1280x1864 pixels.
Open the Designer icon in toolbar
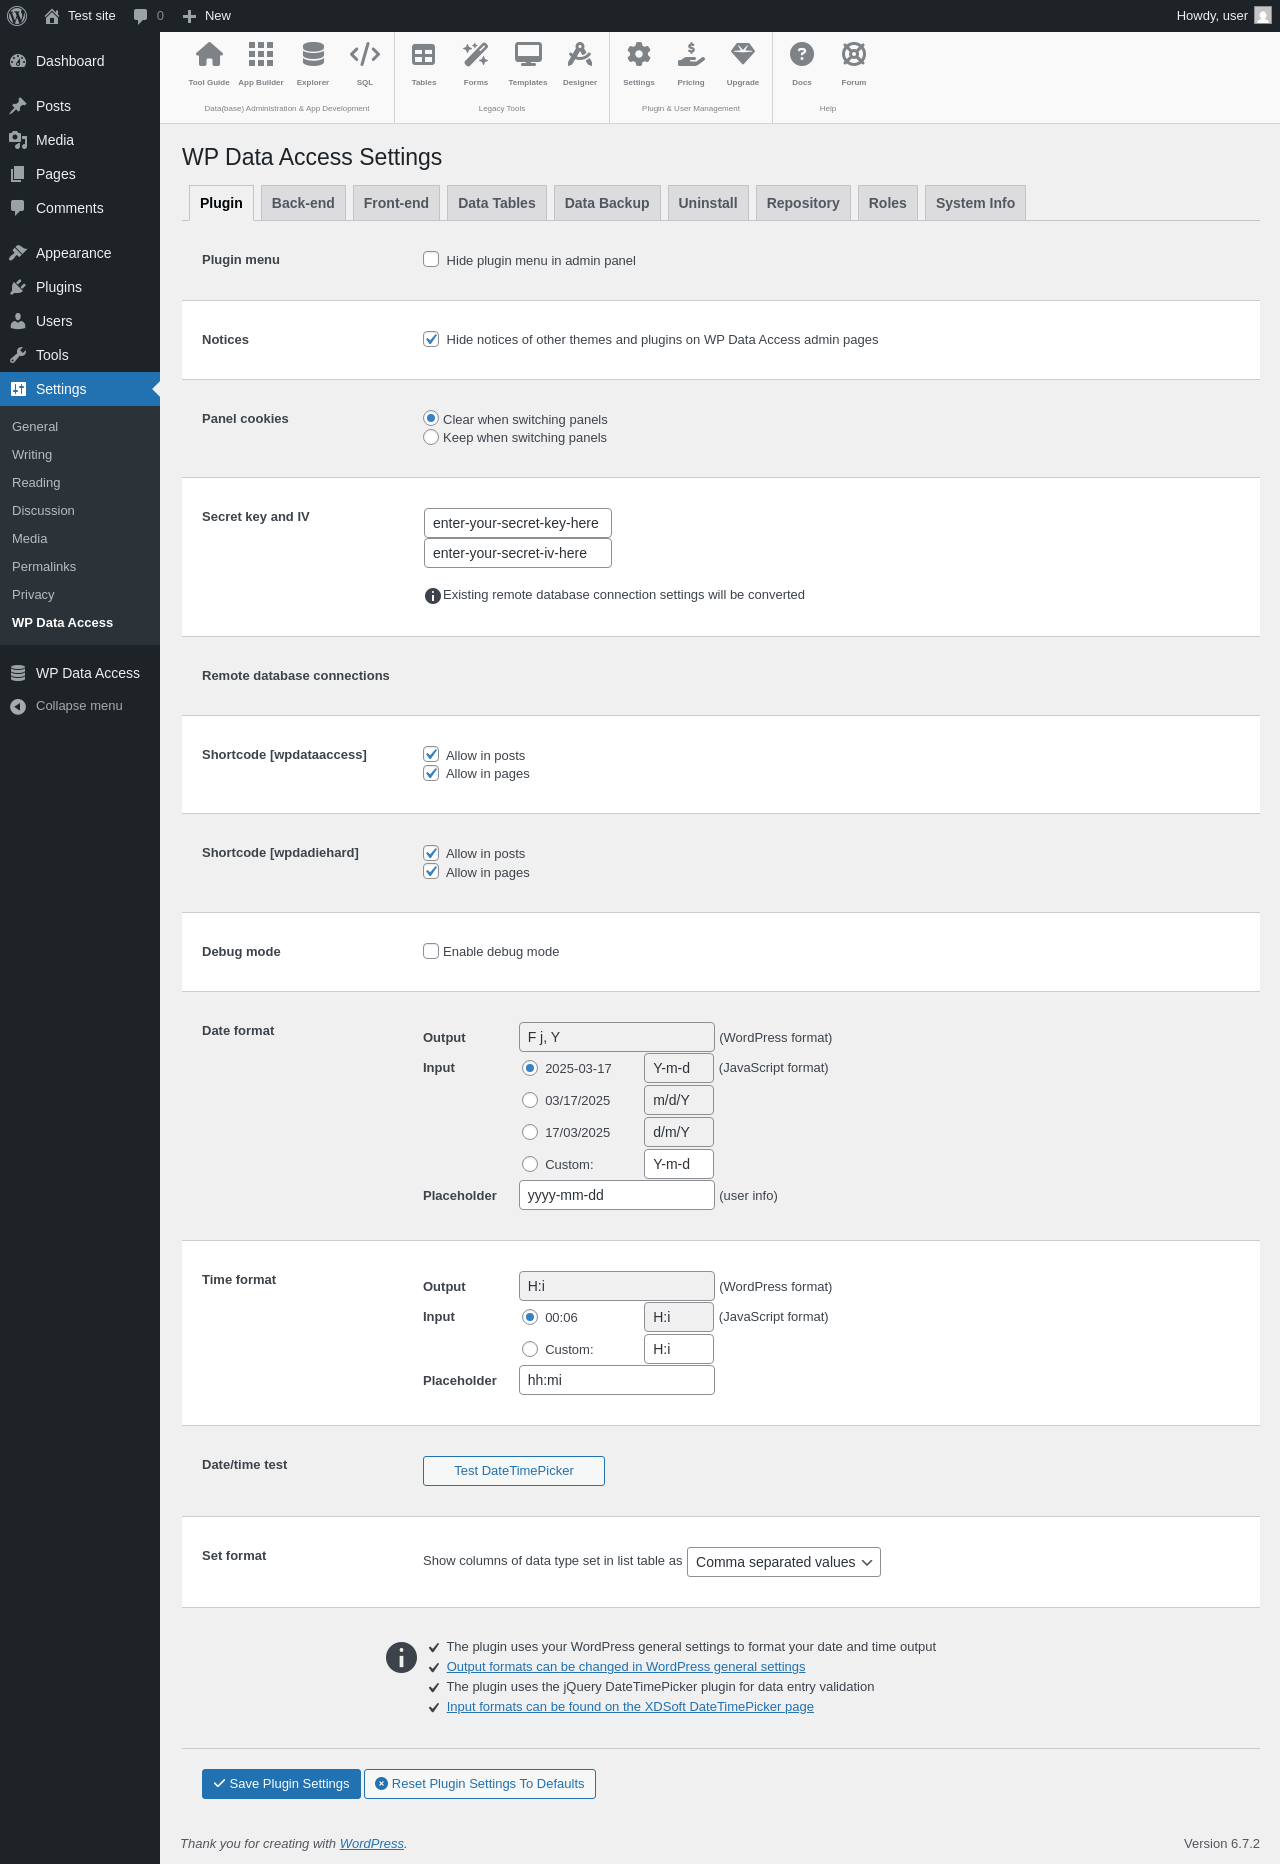[580, 55]
